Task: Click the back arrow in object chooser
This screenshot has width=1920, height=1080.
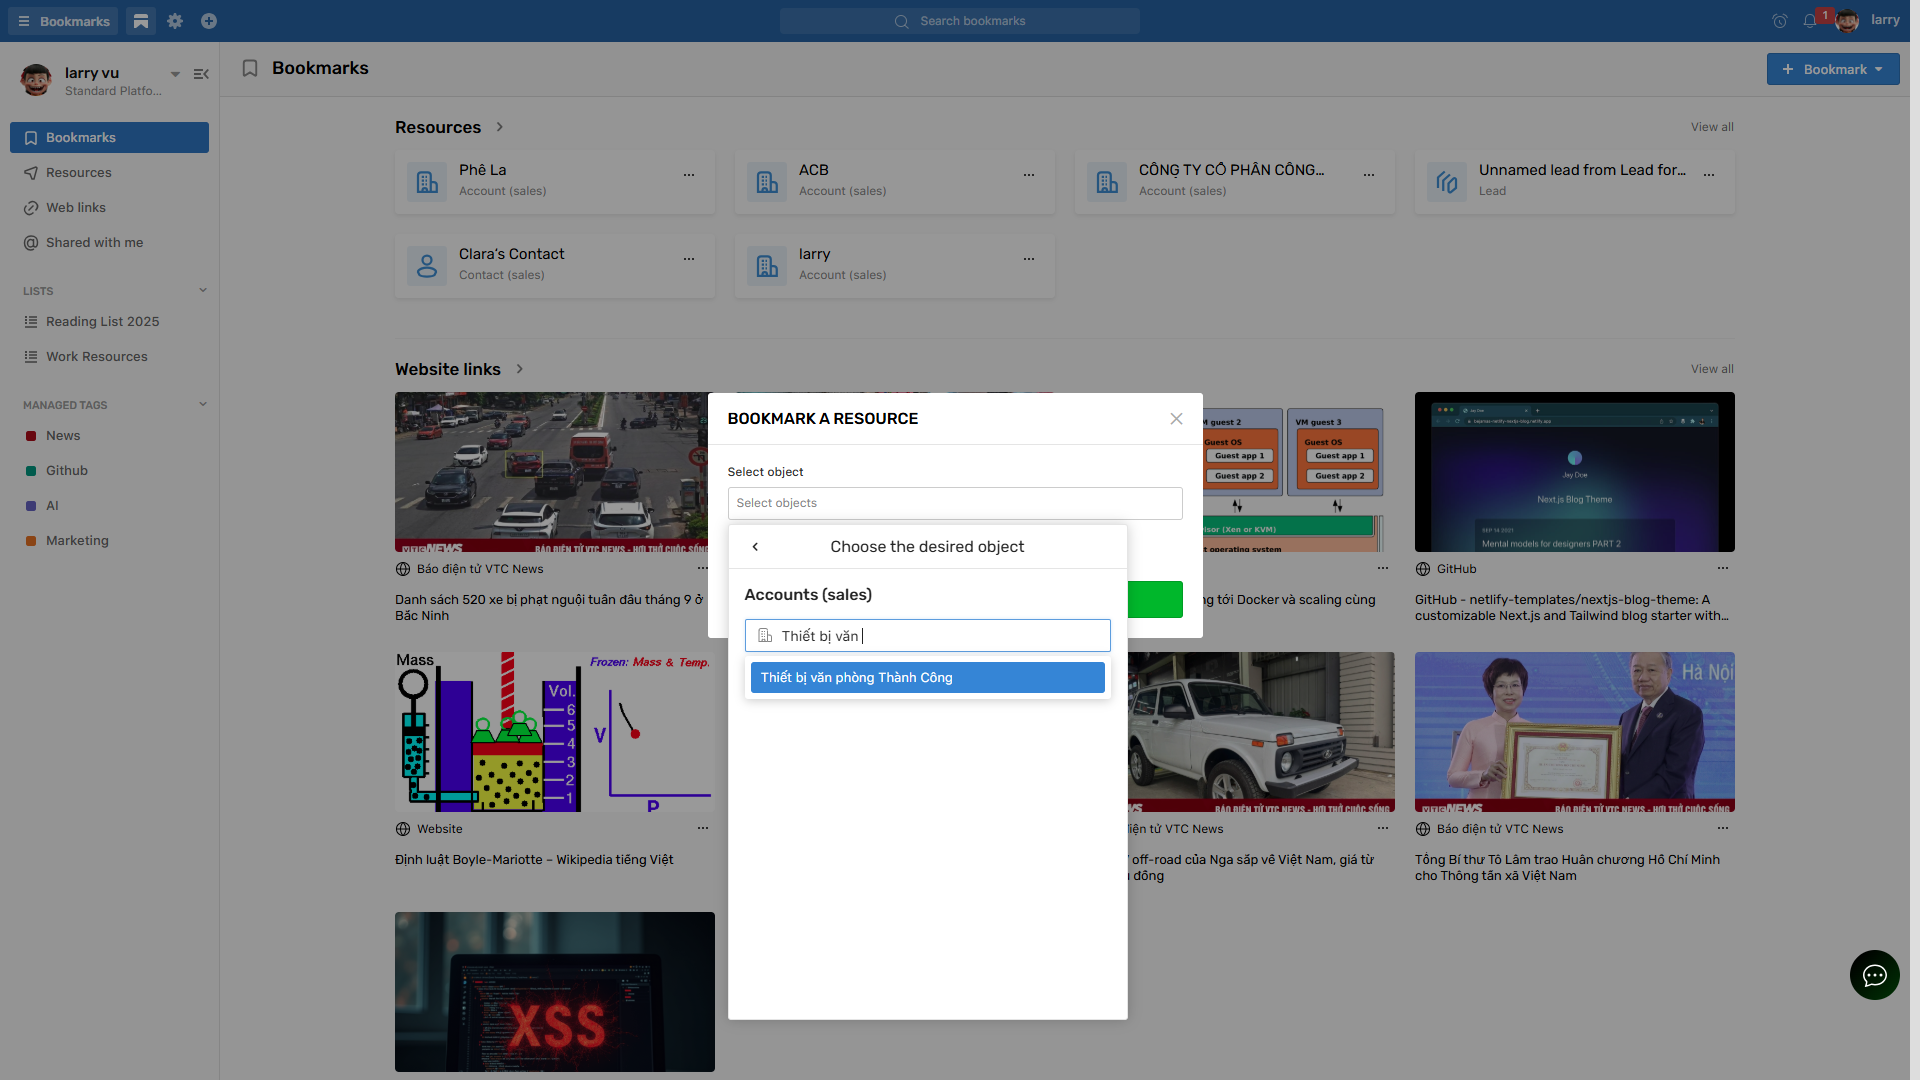Action: [755, 547]
